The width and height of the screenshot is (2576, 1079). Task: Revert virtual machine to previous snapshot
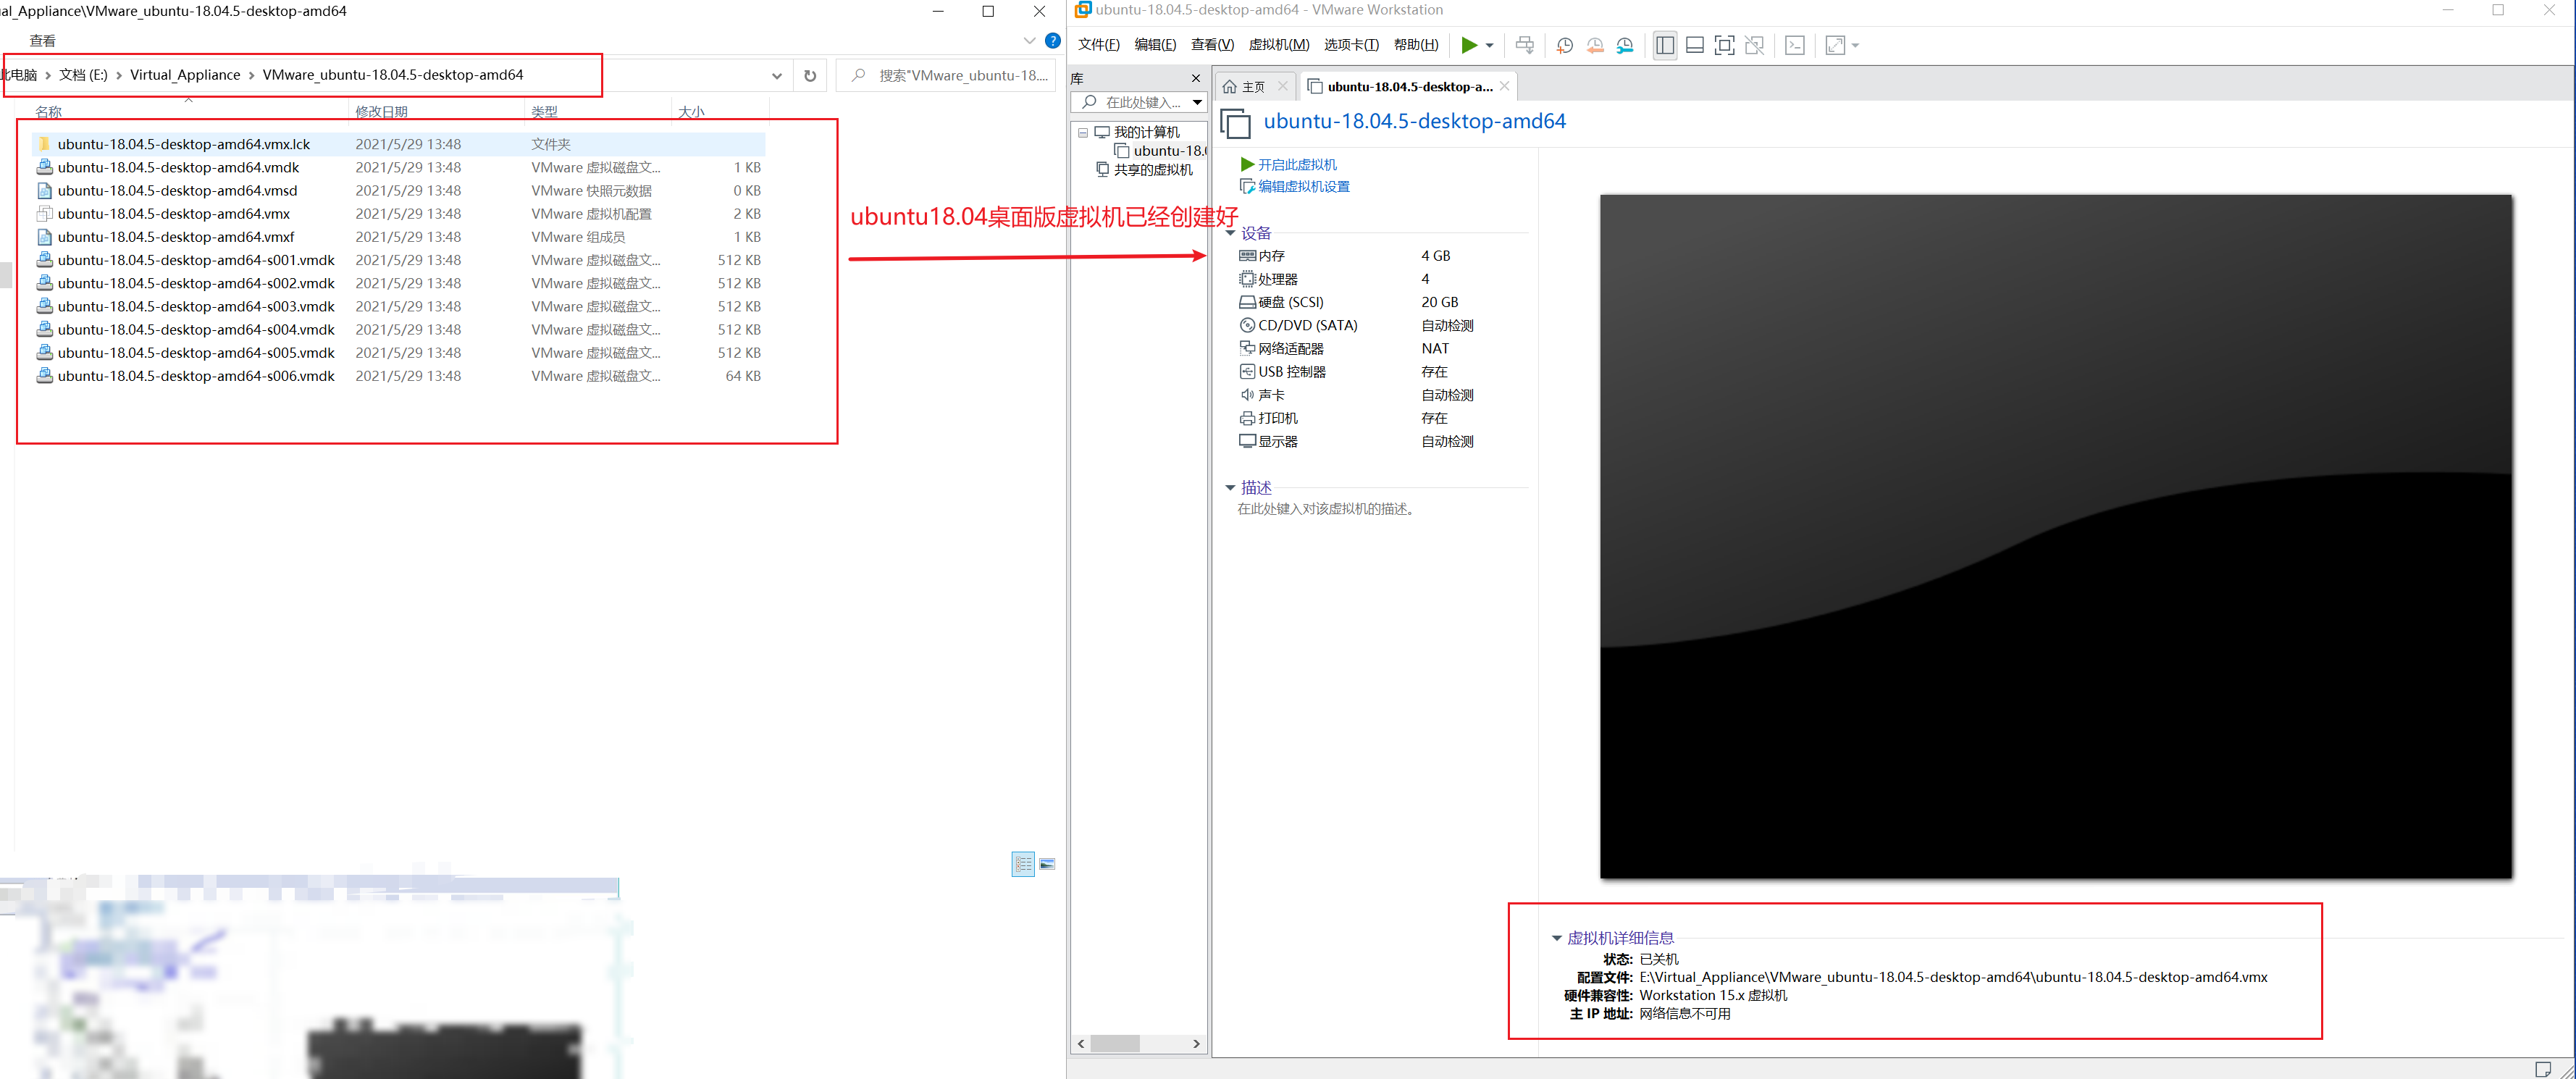pyautogui.click(x=1595, y=45)
